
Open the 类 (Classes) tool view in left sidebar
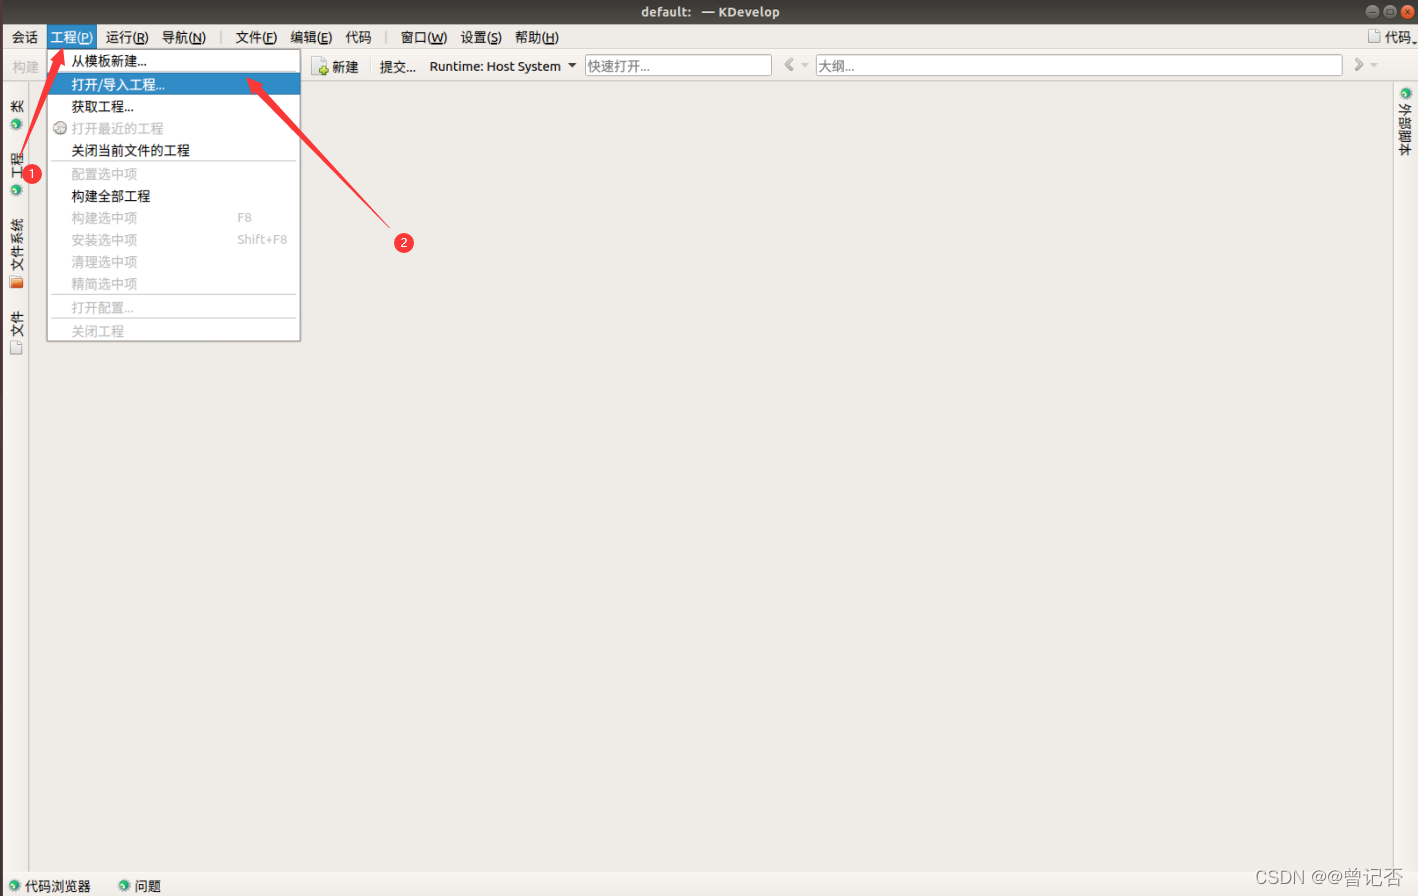coord(16,114)
